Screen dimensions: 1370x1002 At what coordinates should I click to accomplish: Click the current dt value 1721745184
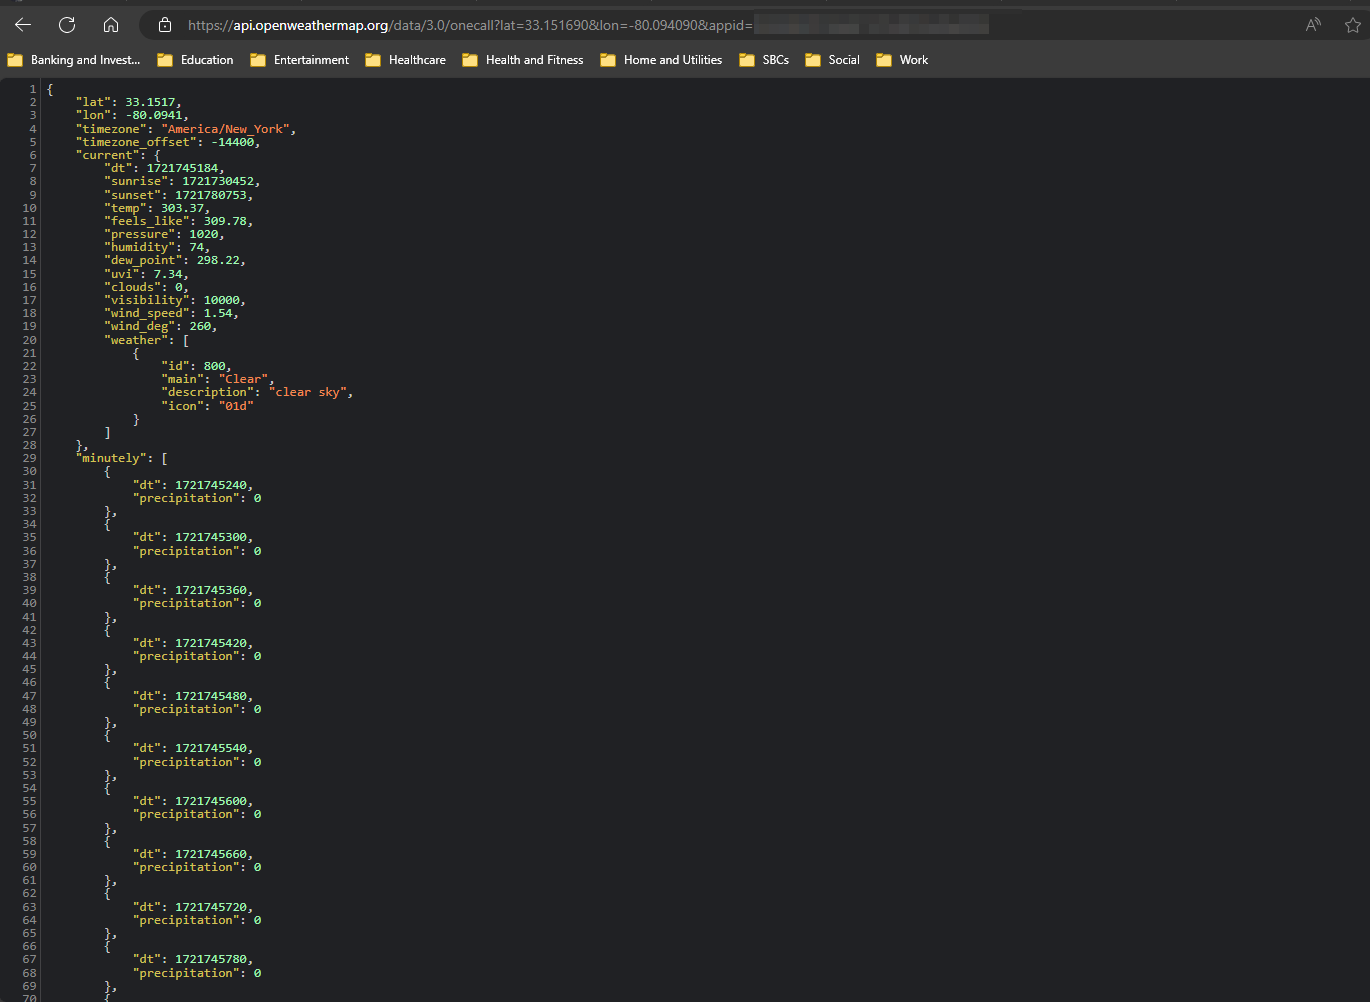click(x=182, y=168)
